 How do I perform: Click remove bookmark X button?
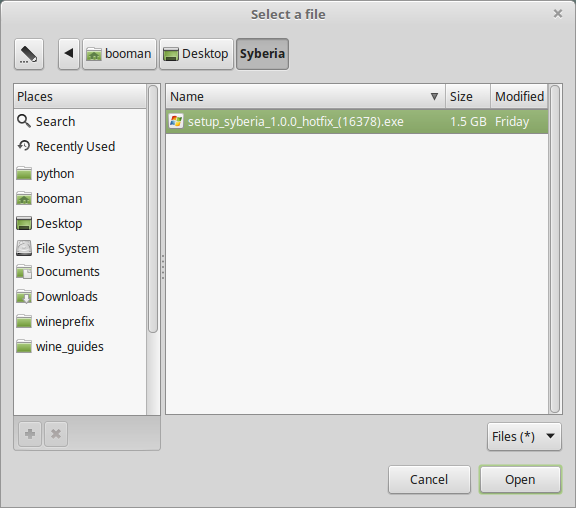coord(56,434)
